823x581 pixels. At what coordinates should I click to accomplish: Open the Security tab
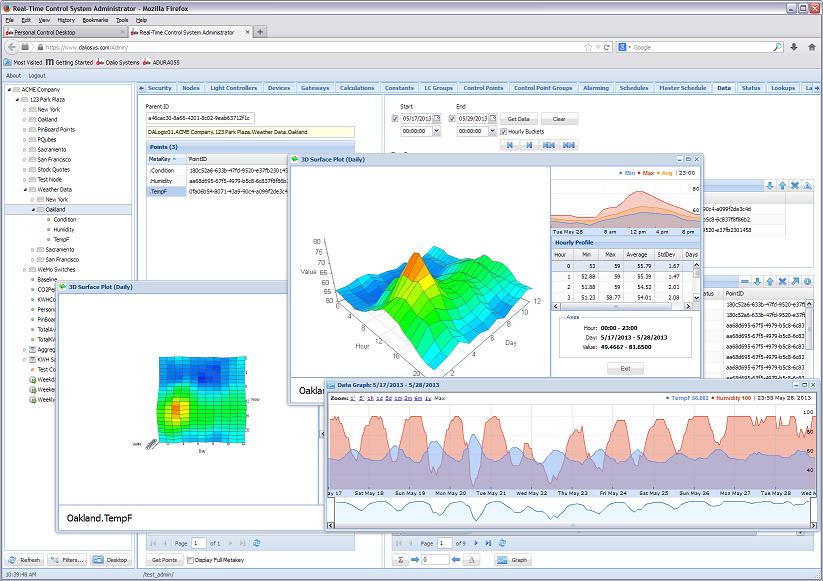pos(160,88)
